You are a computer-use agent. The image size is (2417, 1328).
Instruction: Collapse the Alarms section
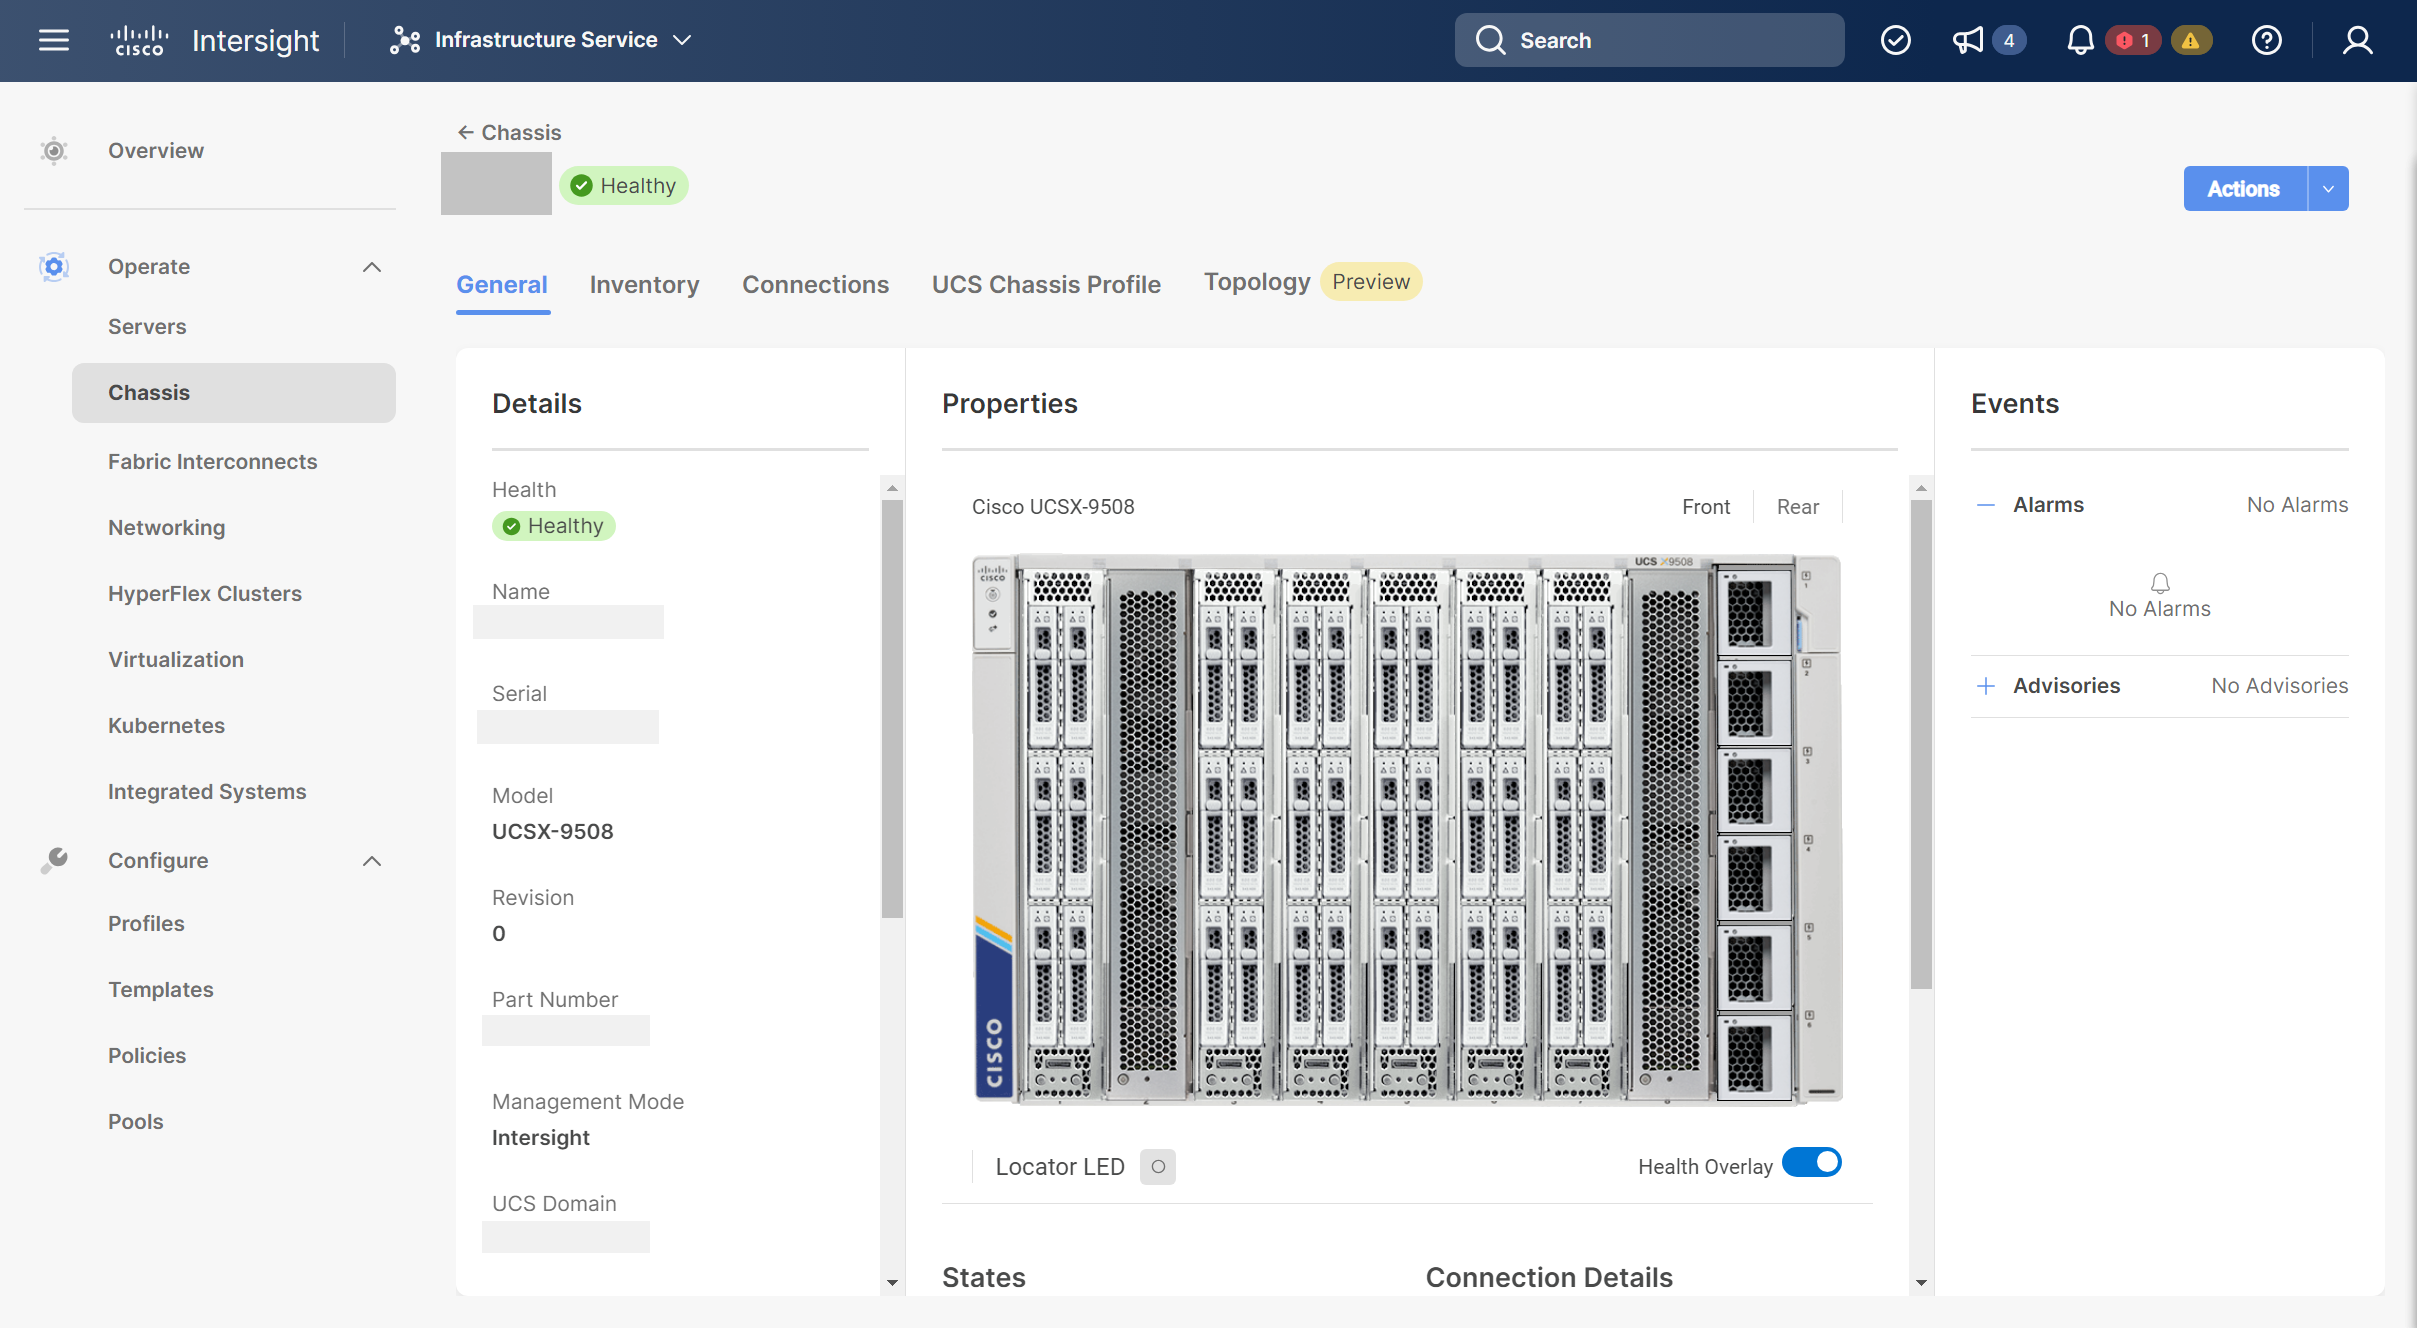tap(1986, 505)
